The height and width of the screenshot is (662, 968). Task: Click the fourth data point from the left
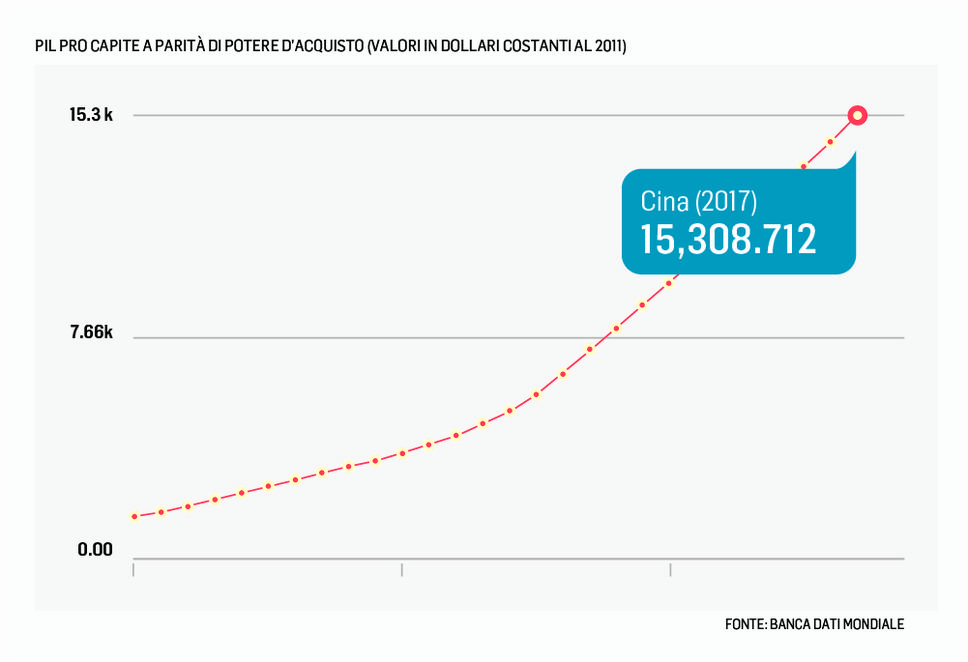tap(215, 499)
